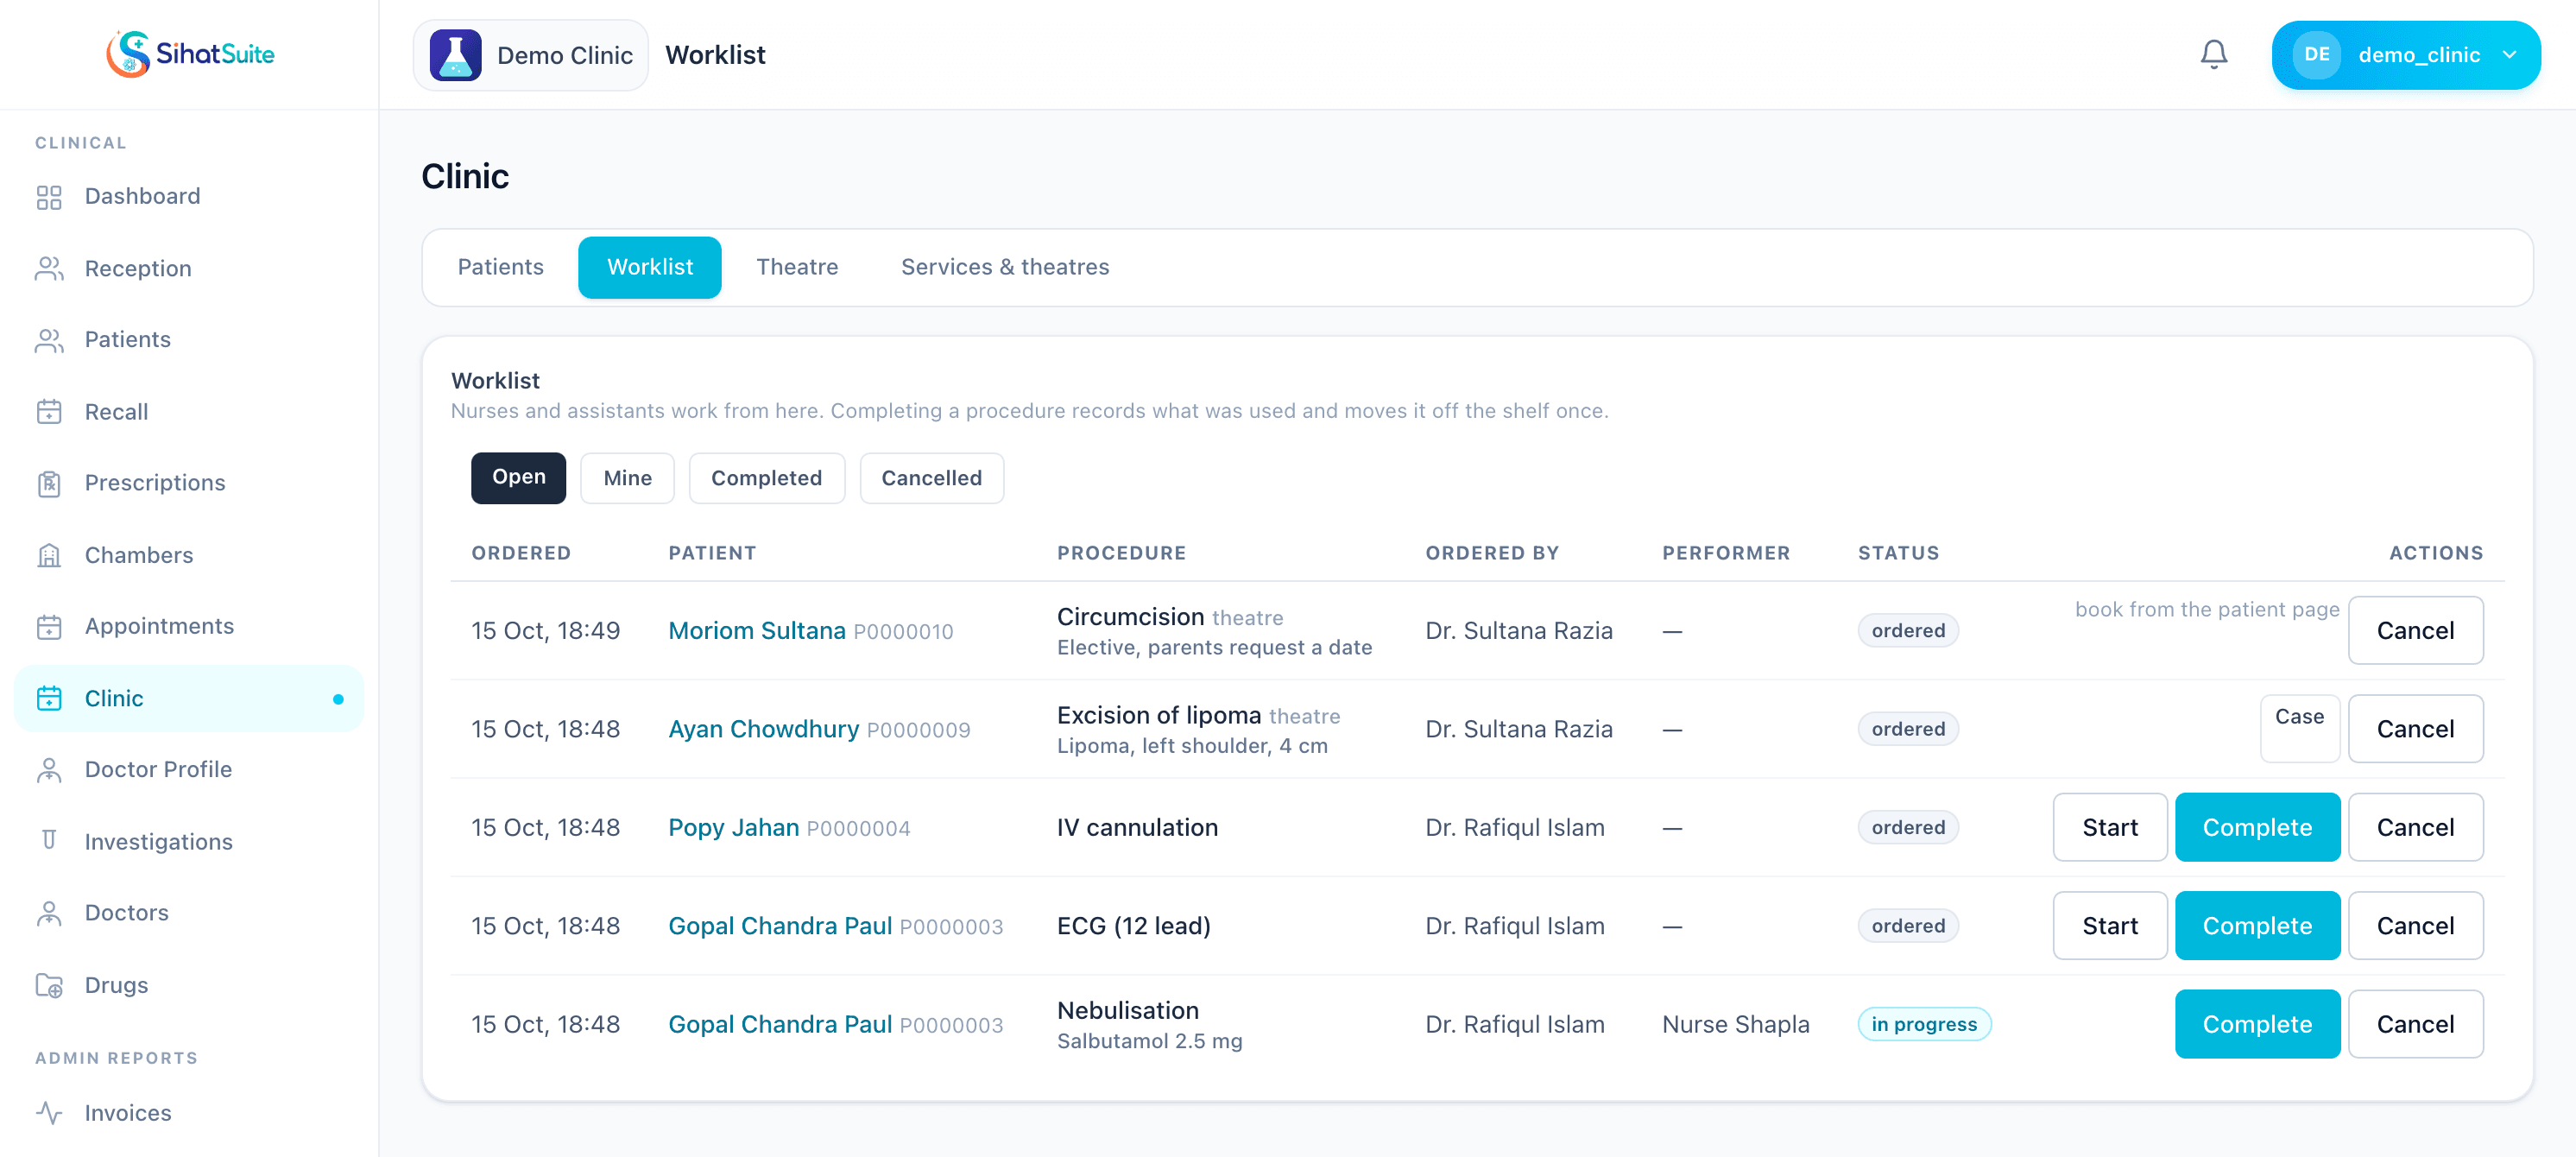This screenshot has height=1157, width=2576.
Task: Start the ECG (12 lead) procedure
Action: pyautogui.click(x=2109, y=925)
